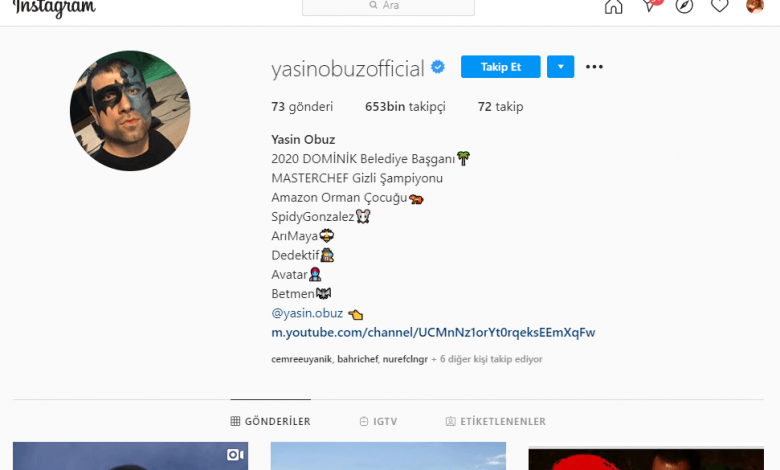Click the blue verified badge

pos(438,67)
